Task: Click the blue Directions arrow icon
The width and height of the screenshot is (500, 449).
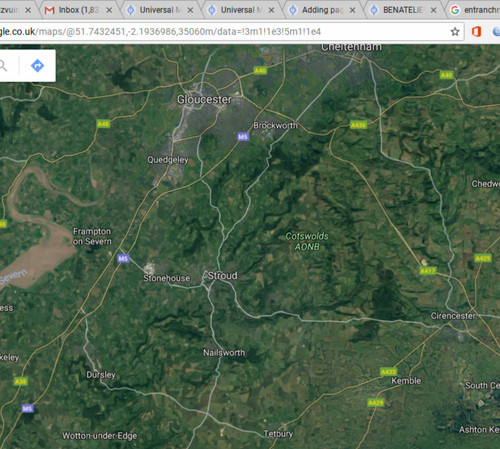Action: tap(37, 66)
